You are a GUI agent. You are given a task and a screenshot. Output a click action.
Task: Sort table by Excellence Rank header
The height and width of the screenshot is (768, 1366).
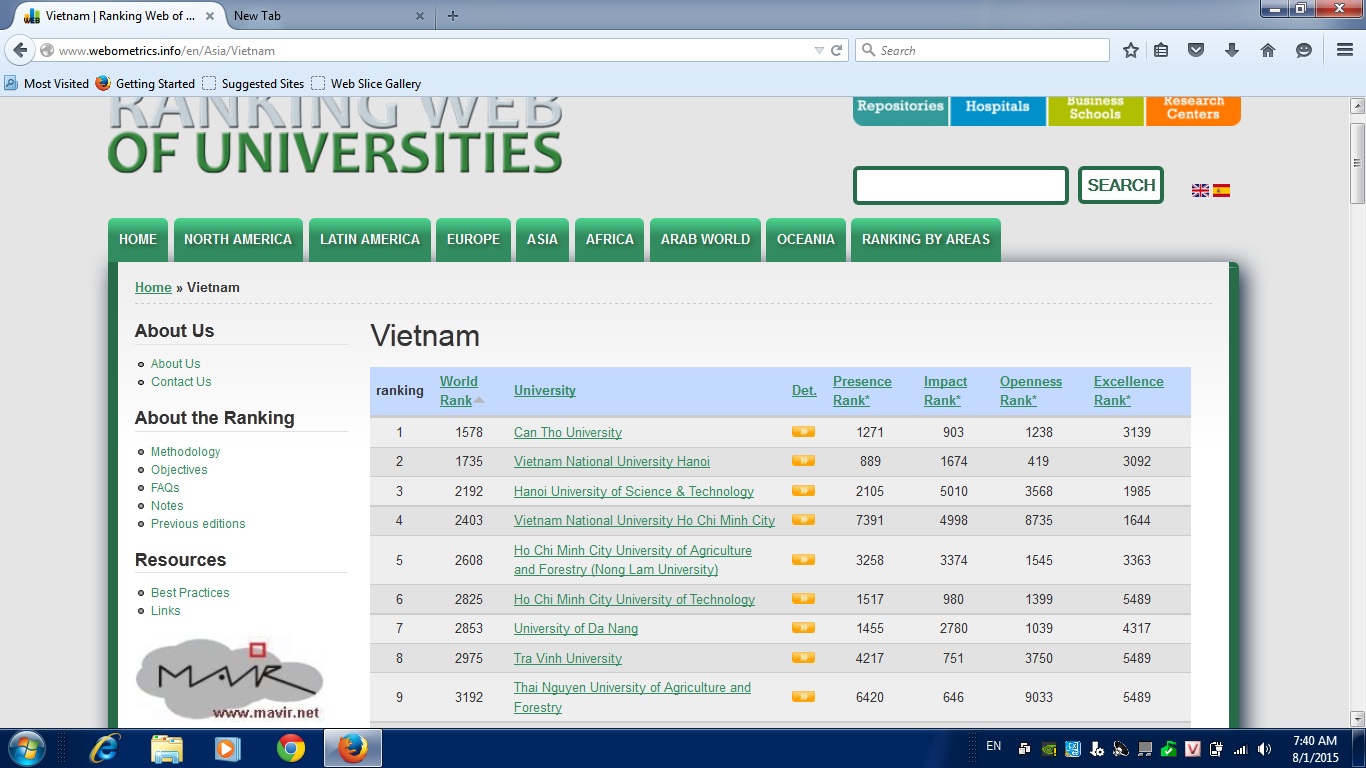pyautogui.click(x=1129, y=391)
